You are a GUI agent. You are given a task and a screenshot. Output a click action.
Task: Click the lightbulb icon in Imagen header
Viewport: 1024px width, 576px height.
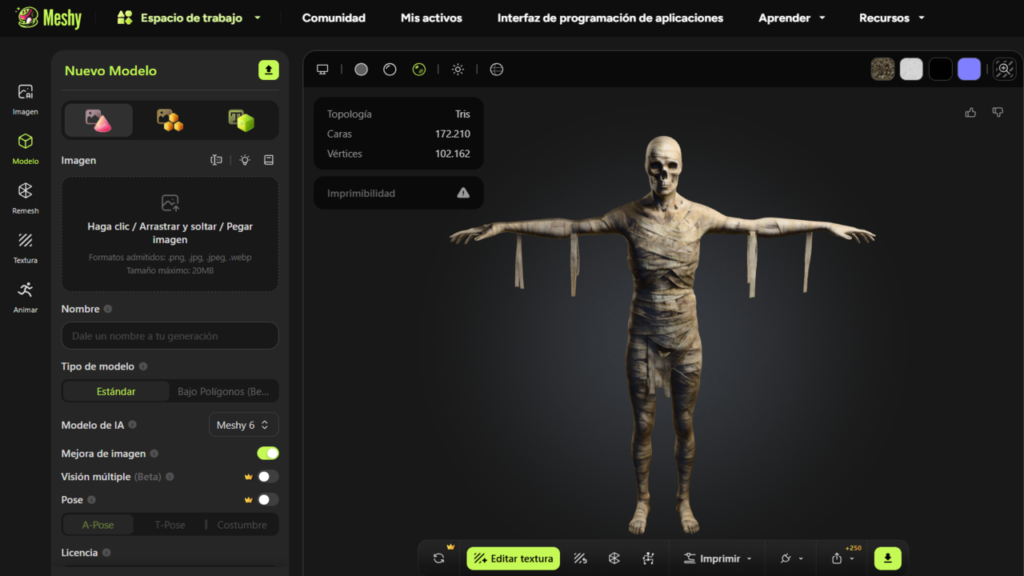point(245,160)
